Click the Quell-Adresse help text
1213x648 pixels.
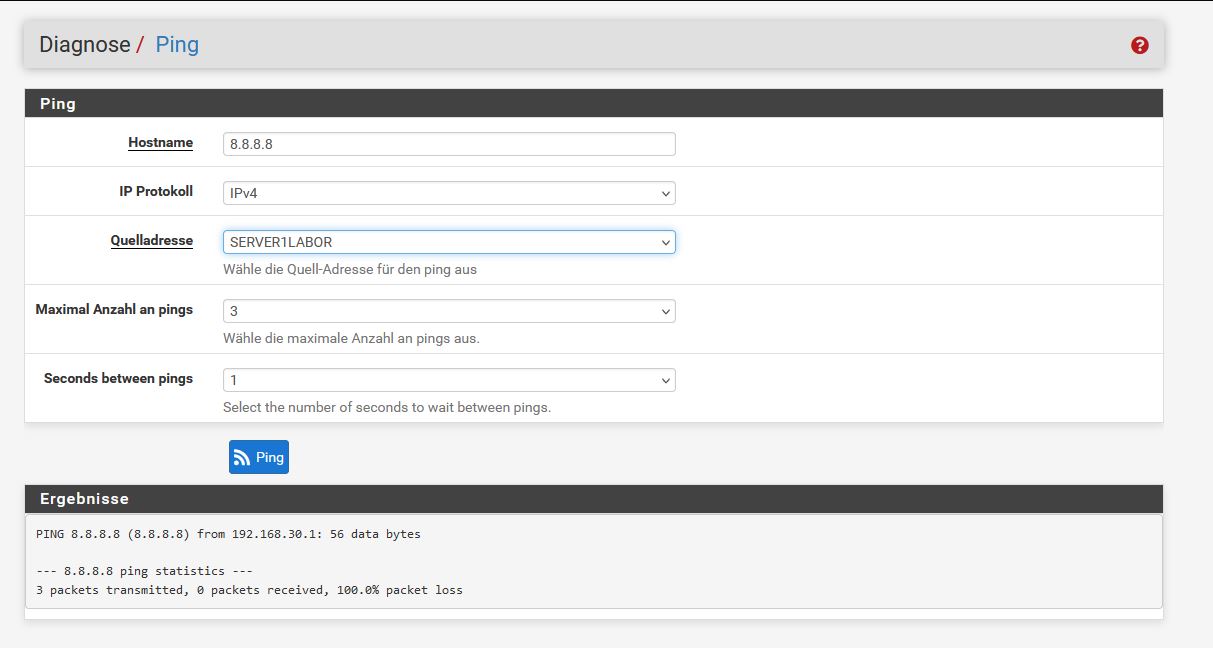click(x=349, y=269)
